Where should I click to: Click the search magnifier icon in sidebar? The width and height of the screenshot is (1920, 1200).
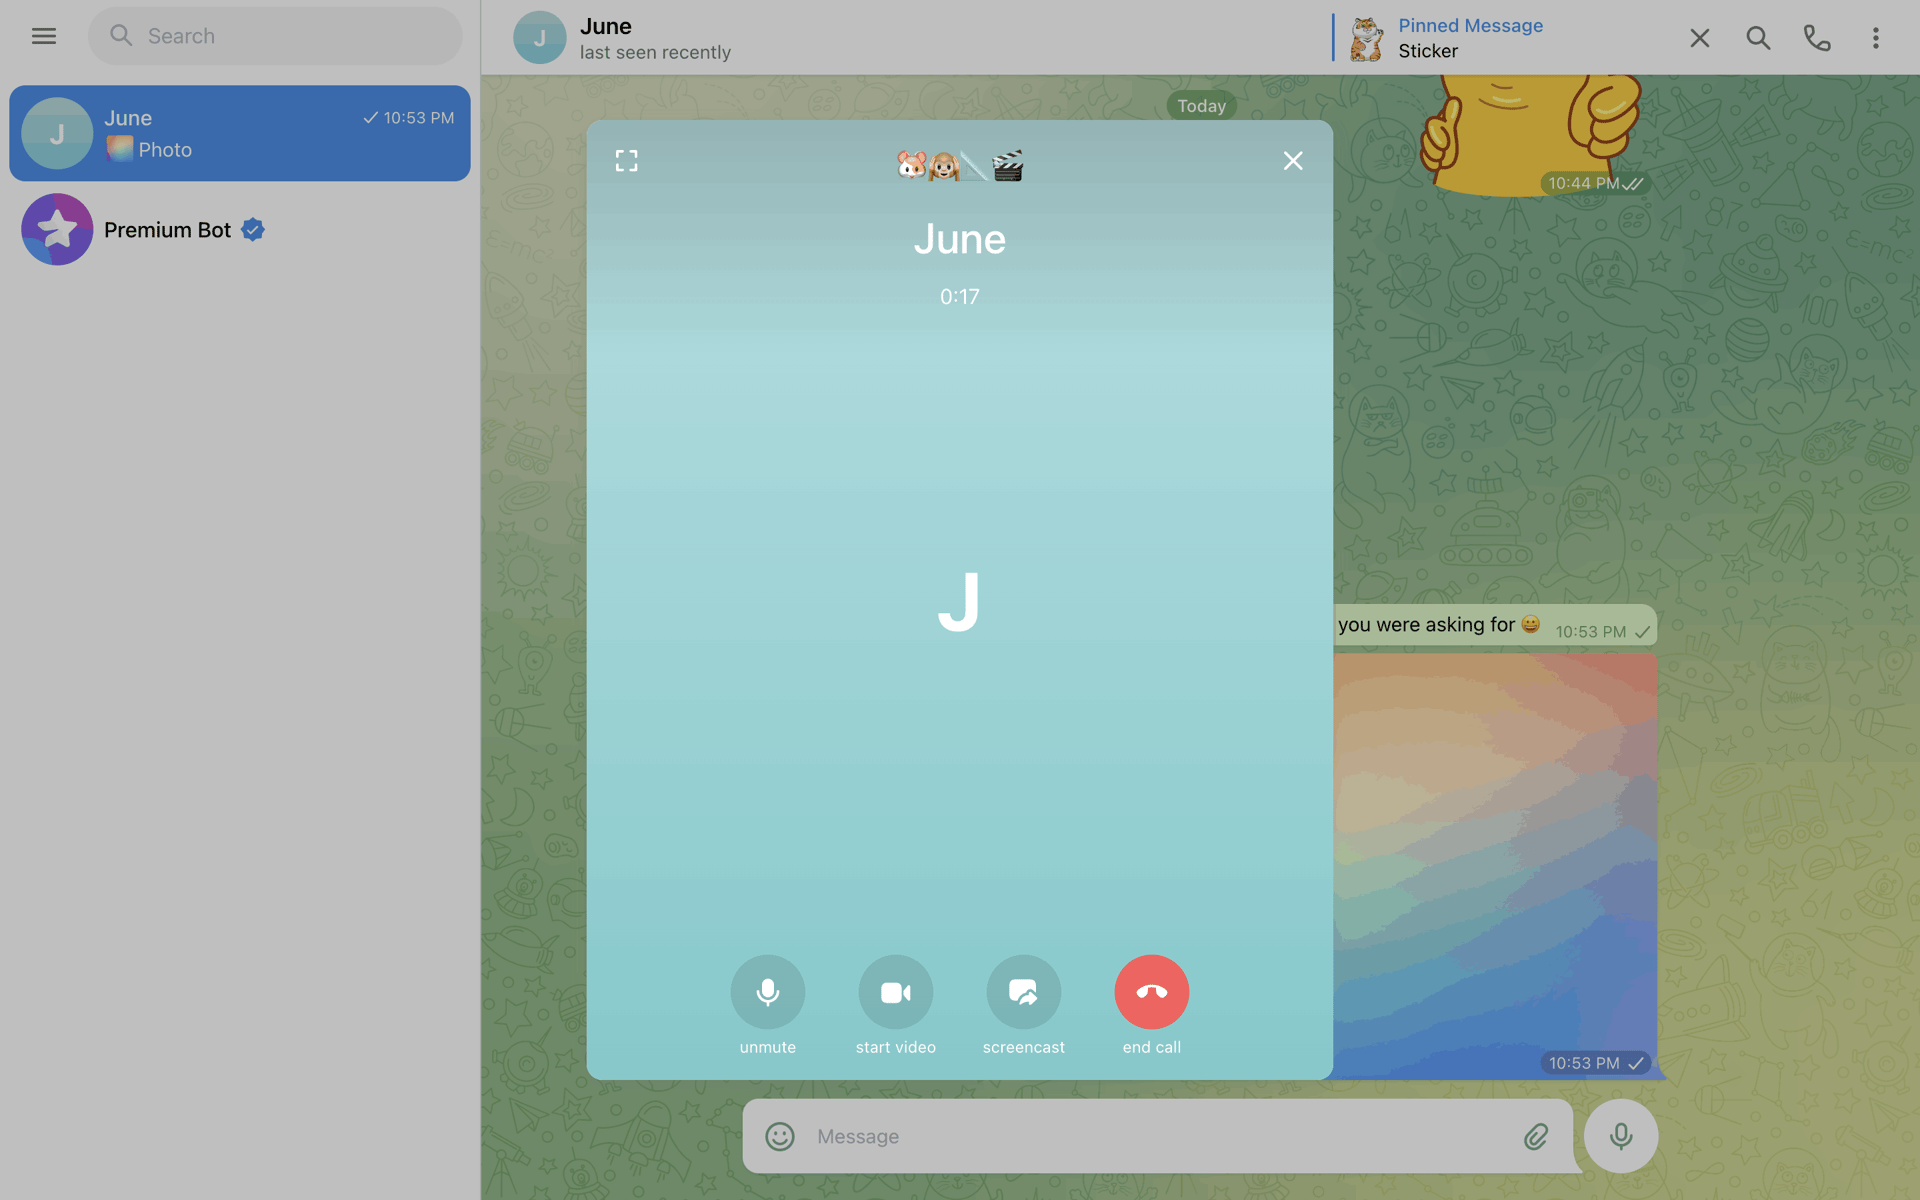[121, 36]
